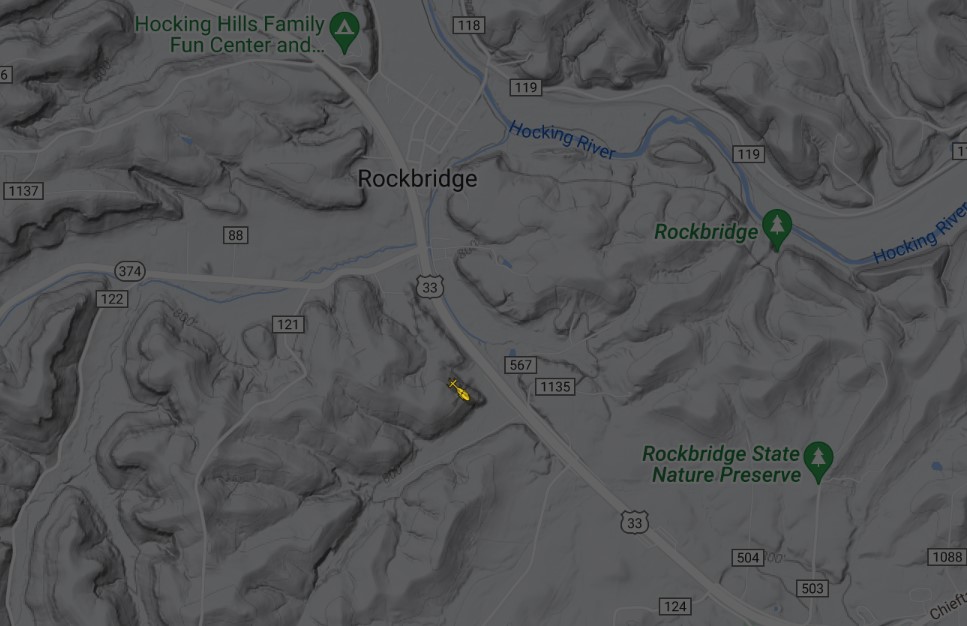Click the US 33 shield near Rockbridge
The image size is (967, 626).
coord(430,287)
